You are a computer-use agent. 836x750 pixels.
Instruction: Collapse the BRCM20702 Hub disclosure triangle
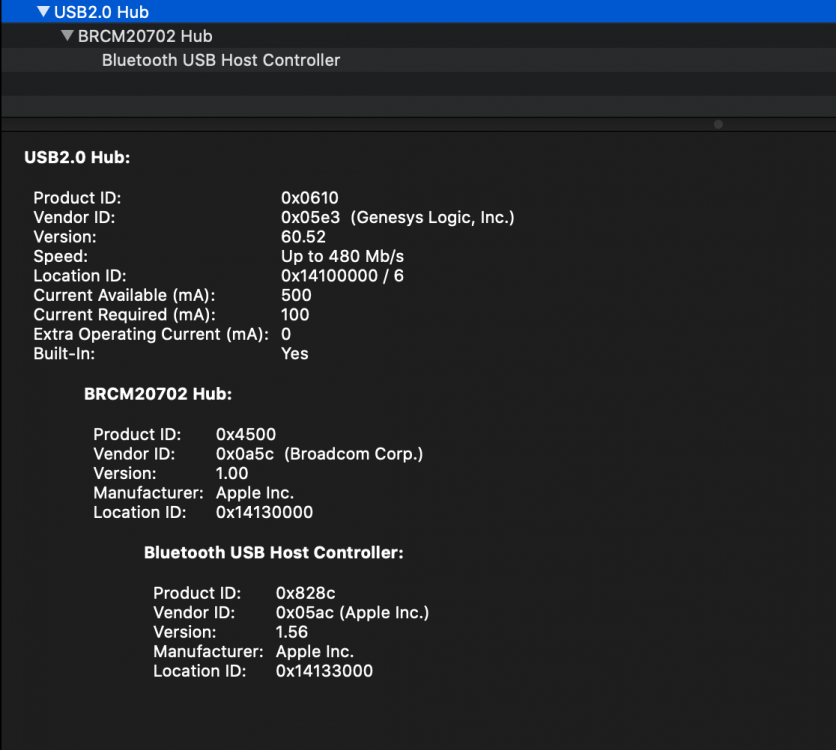coord(67,36)
